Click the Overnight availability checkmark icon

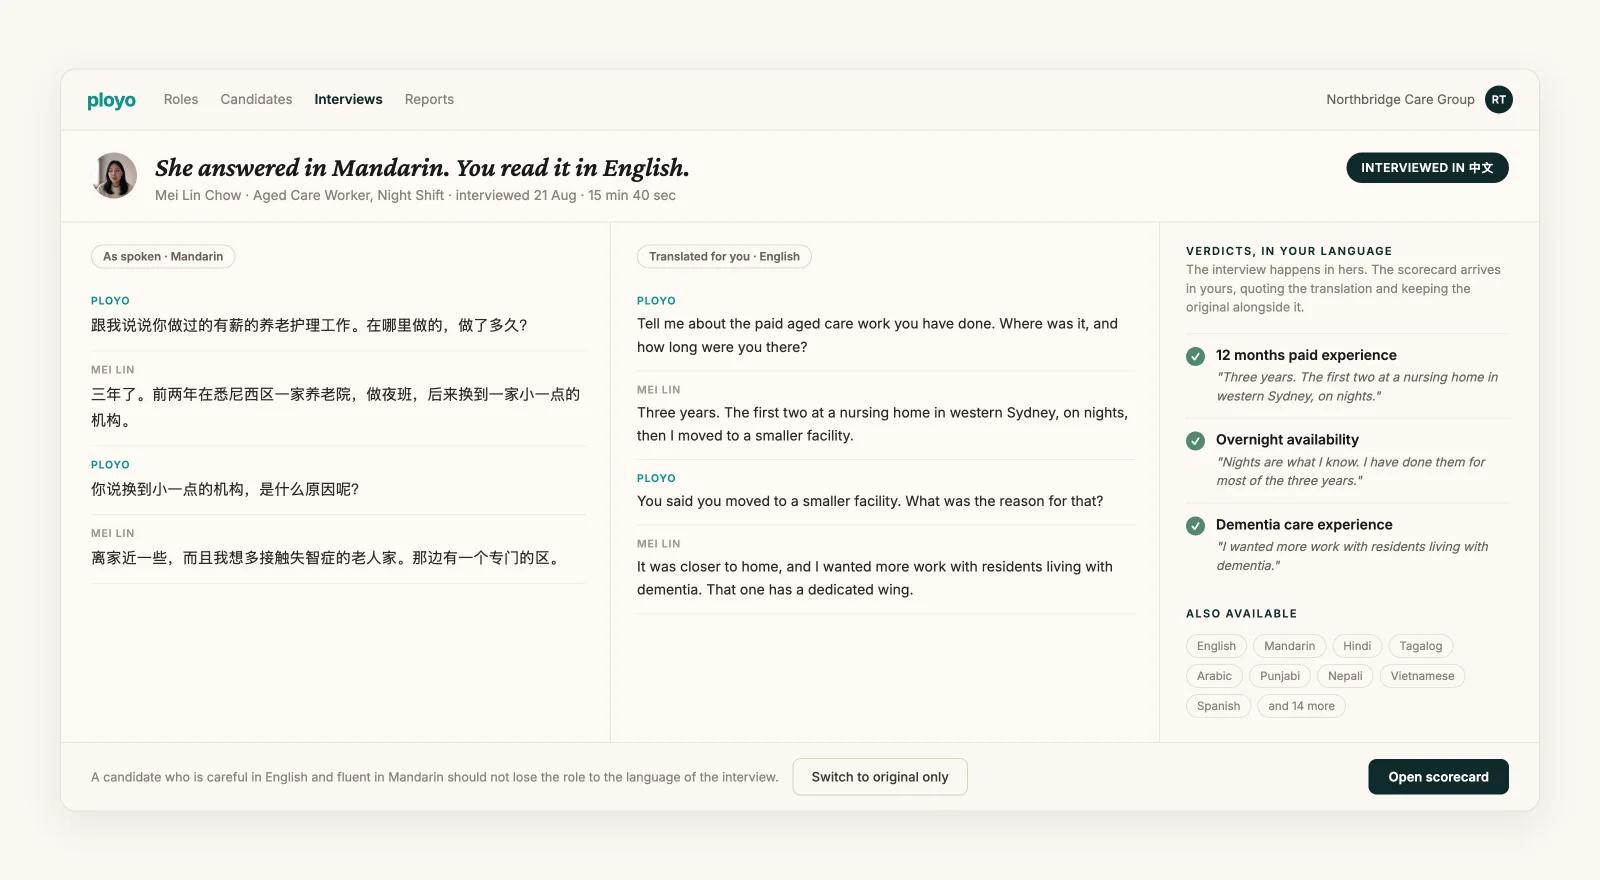pos(1195,441)
